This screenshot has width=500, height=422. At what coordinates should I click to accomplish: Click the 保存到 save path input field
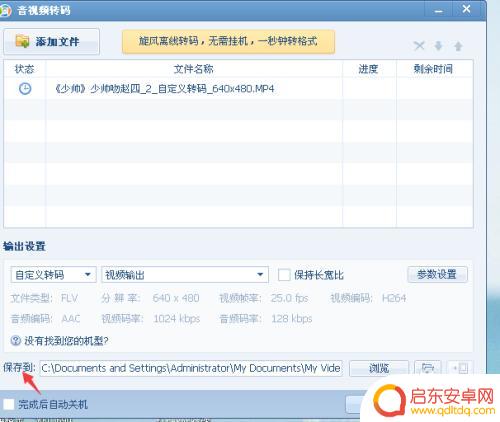coord(191,368)
